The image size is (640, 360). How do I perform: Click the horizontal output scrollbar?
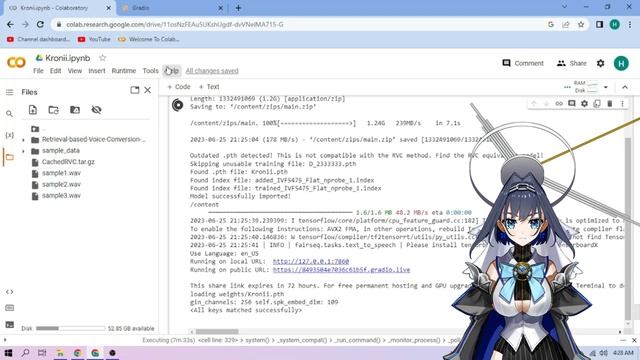click(217, 332)
